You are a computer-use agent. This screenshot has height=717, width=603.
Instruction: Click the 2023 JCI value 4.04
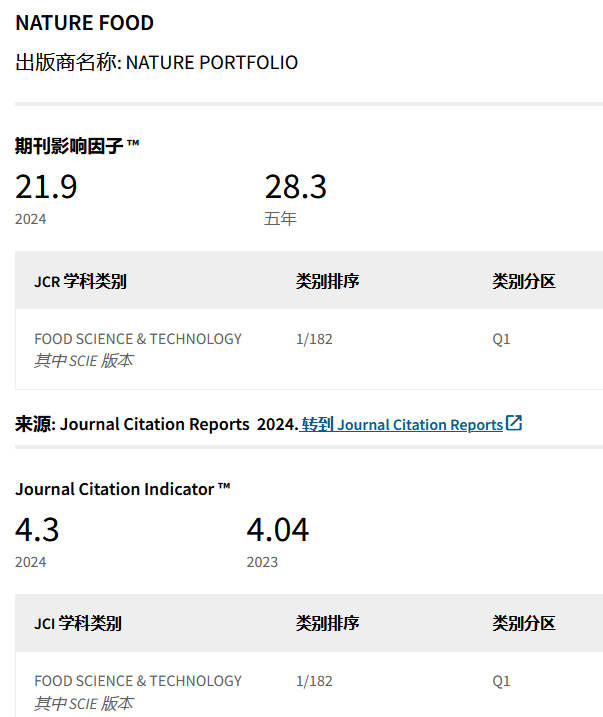(278, 529)
